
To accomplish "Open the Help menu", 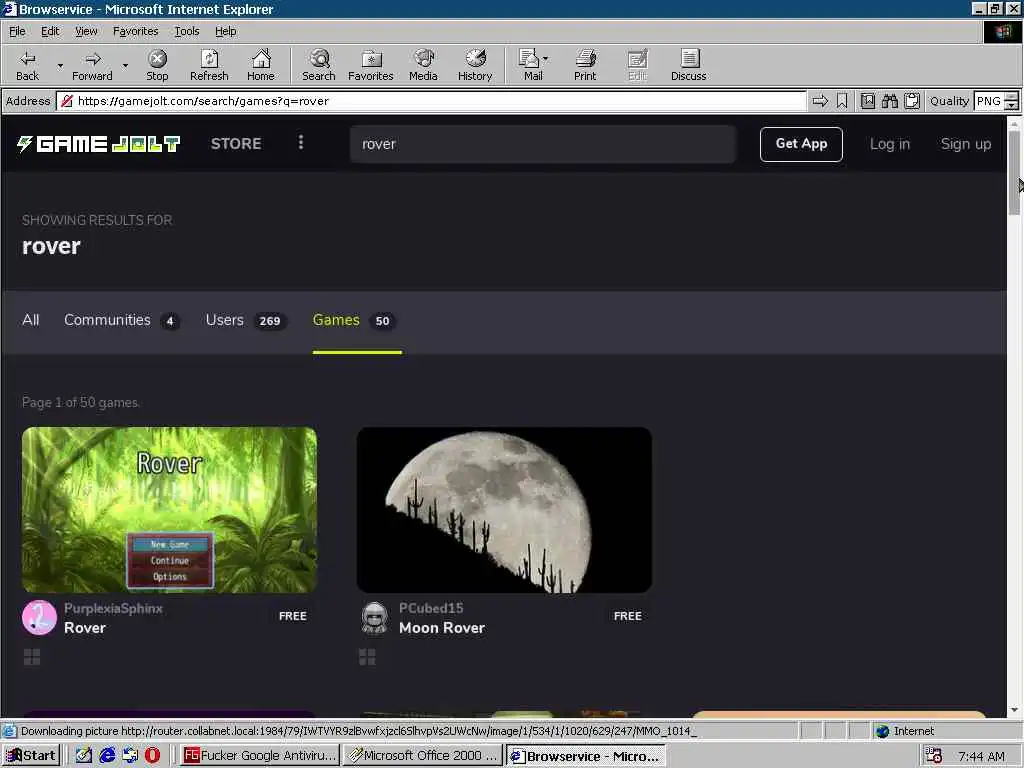I will point(225,31).
